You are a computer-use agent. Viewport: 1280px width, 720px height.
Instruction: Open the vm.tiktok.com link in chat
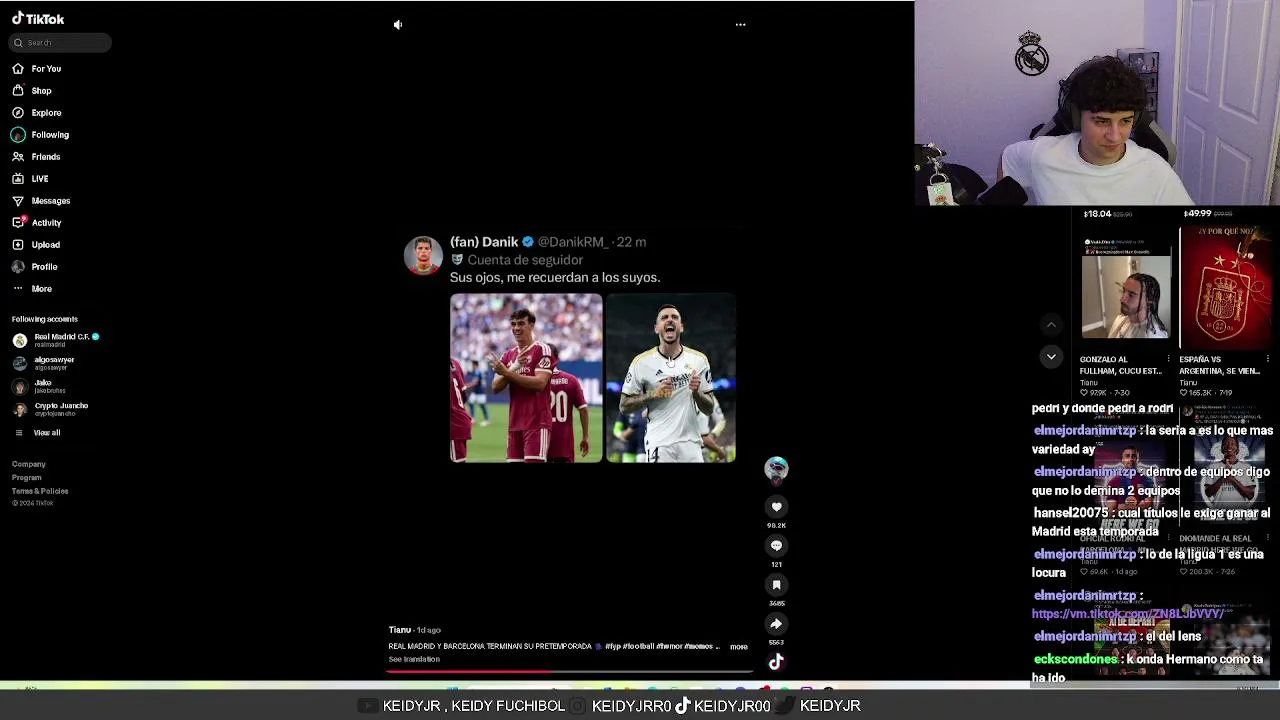tap(1128, 613)
